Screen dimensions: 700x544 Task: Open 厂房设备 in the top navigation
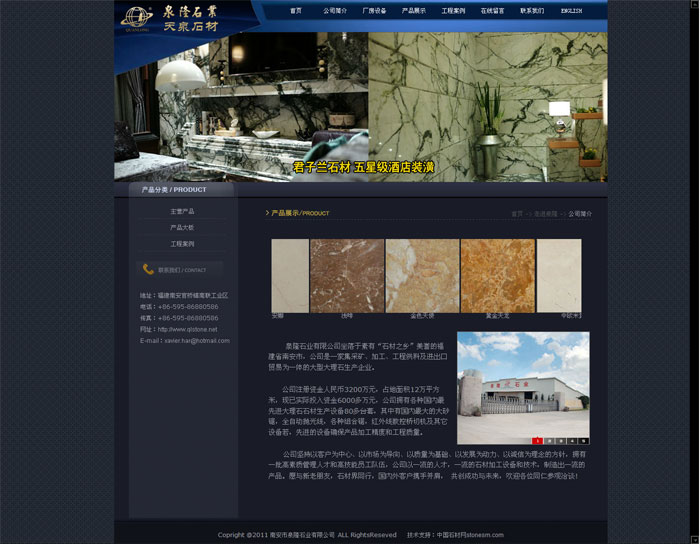(374, 11)
